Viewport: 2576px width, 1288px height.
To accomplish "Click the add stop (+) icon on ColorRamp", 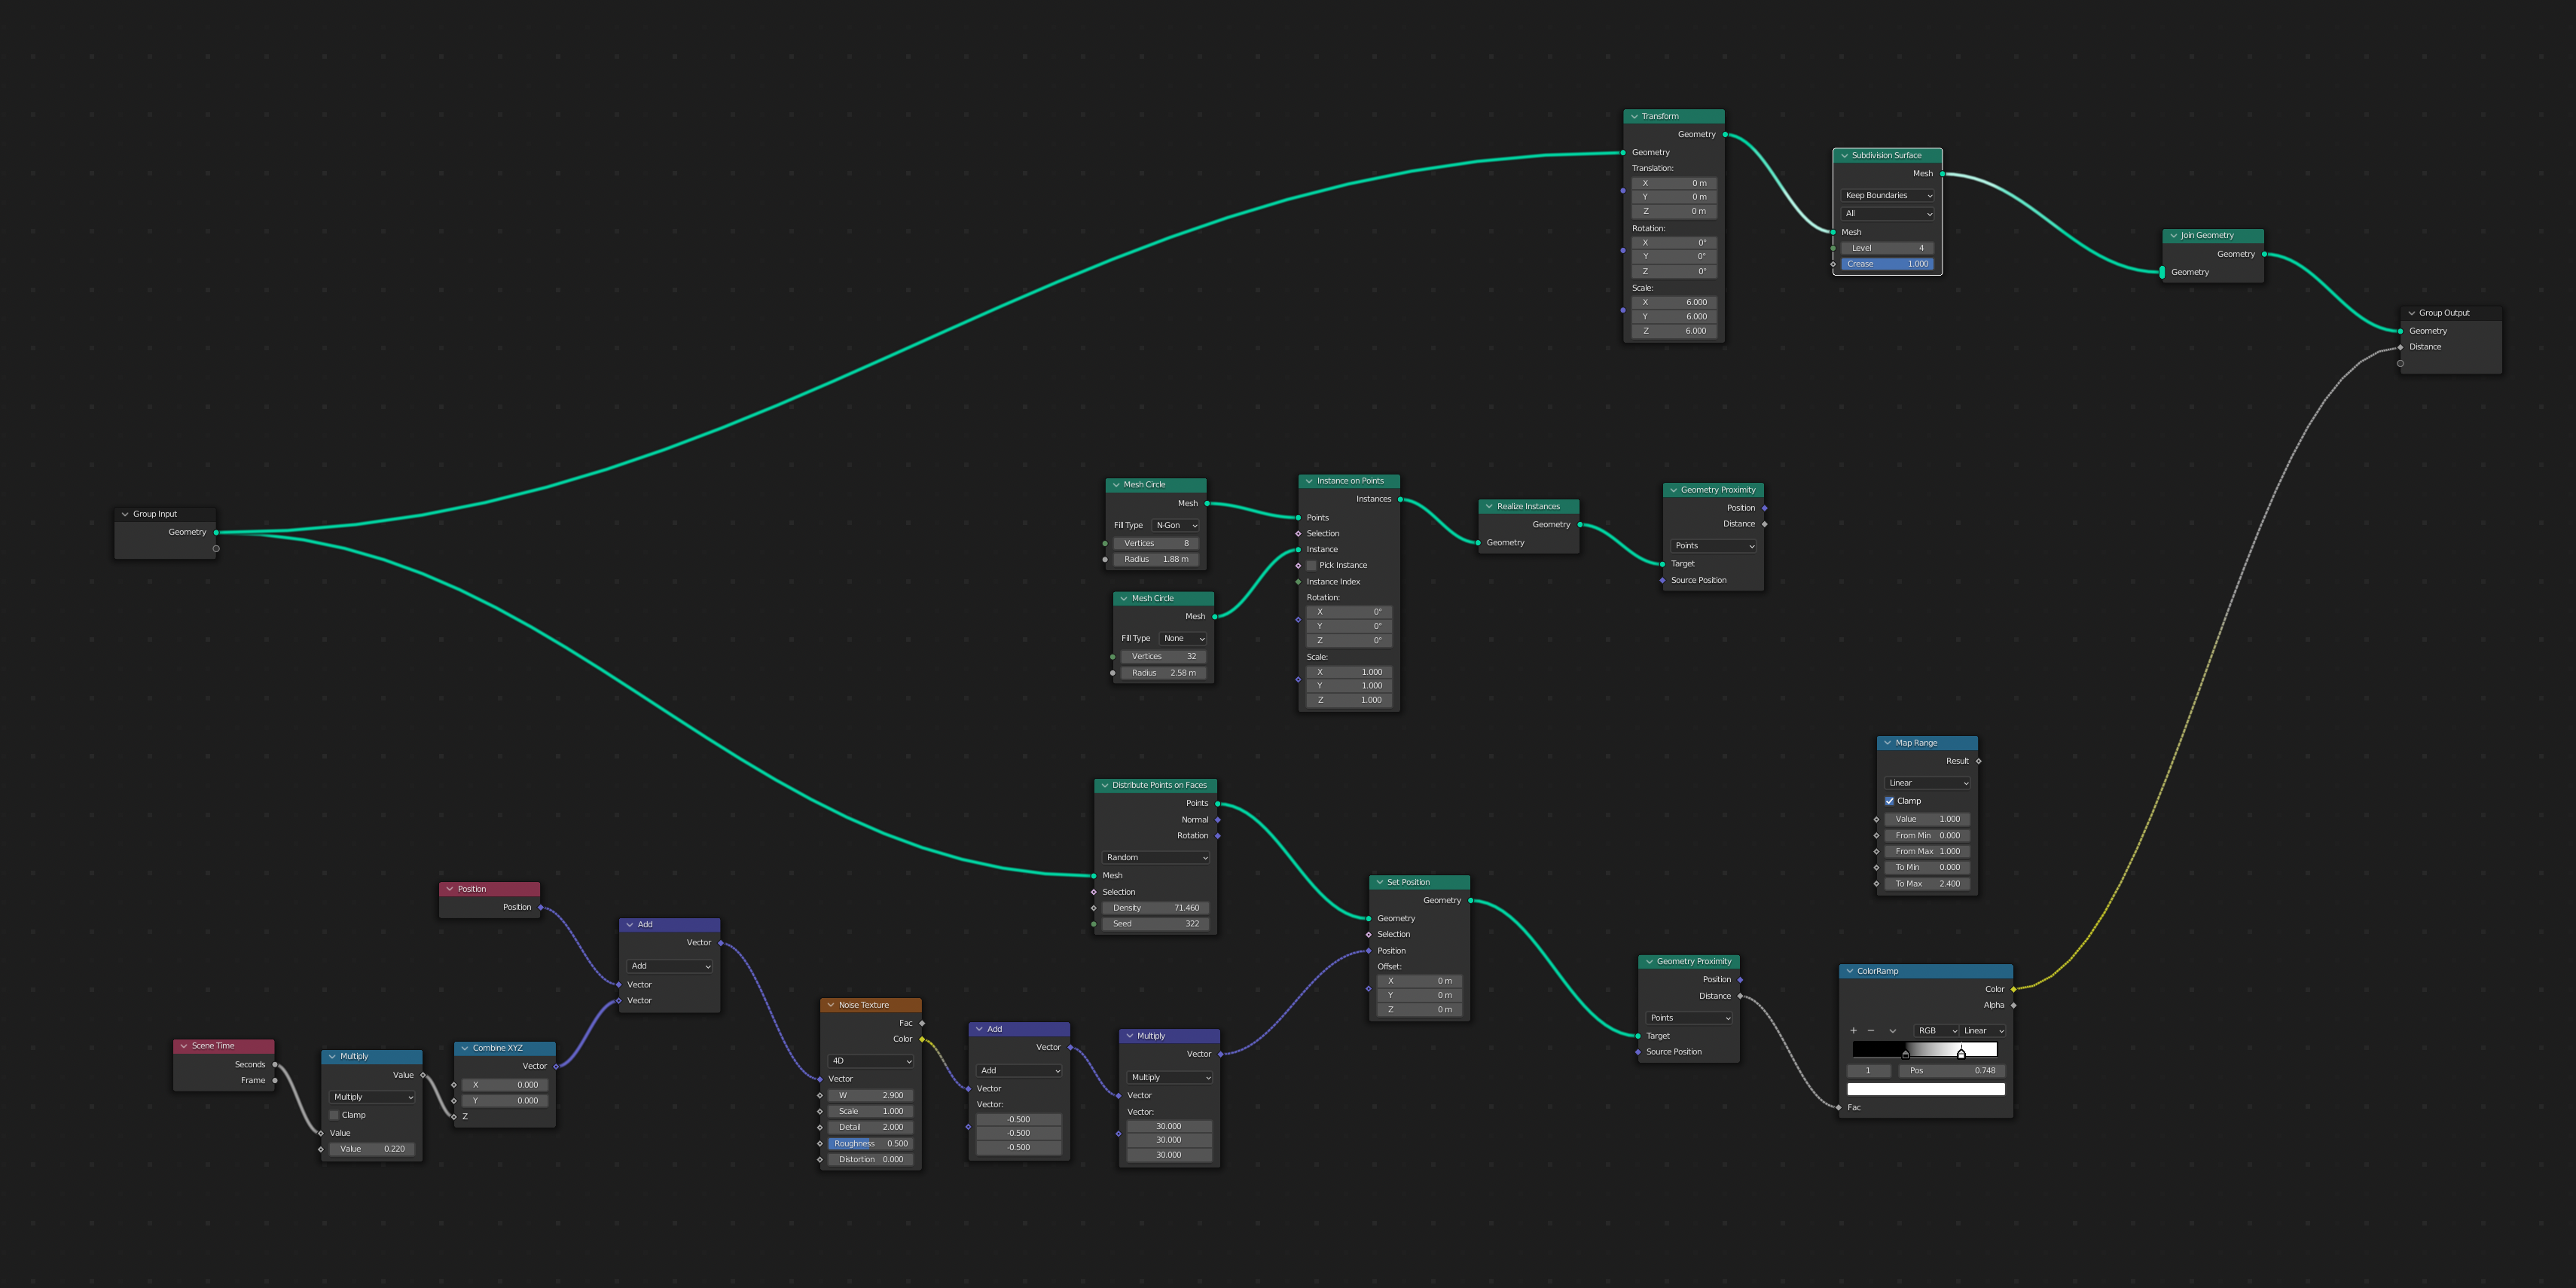I will [x=1855, y=1030].
